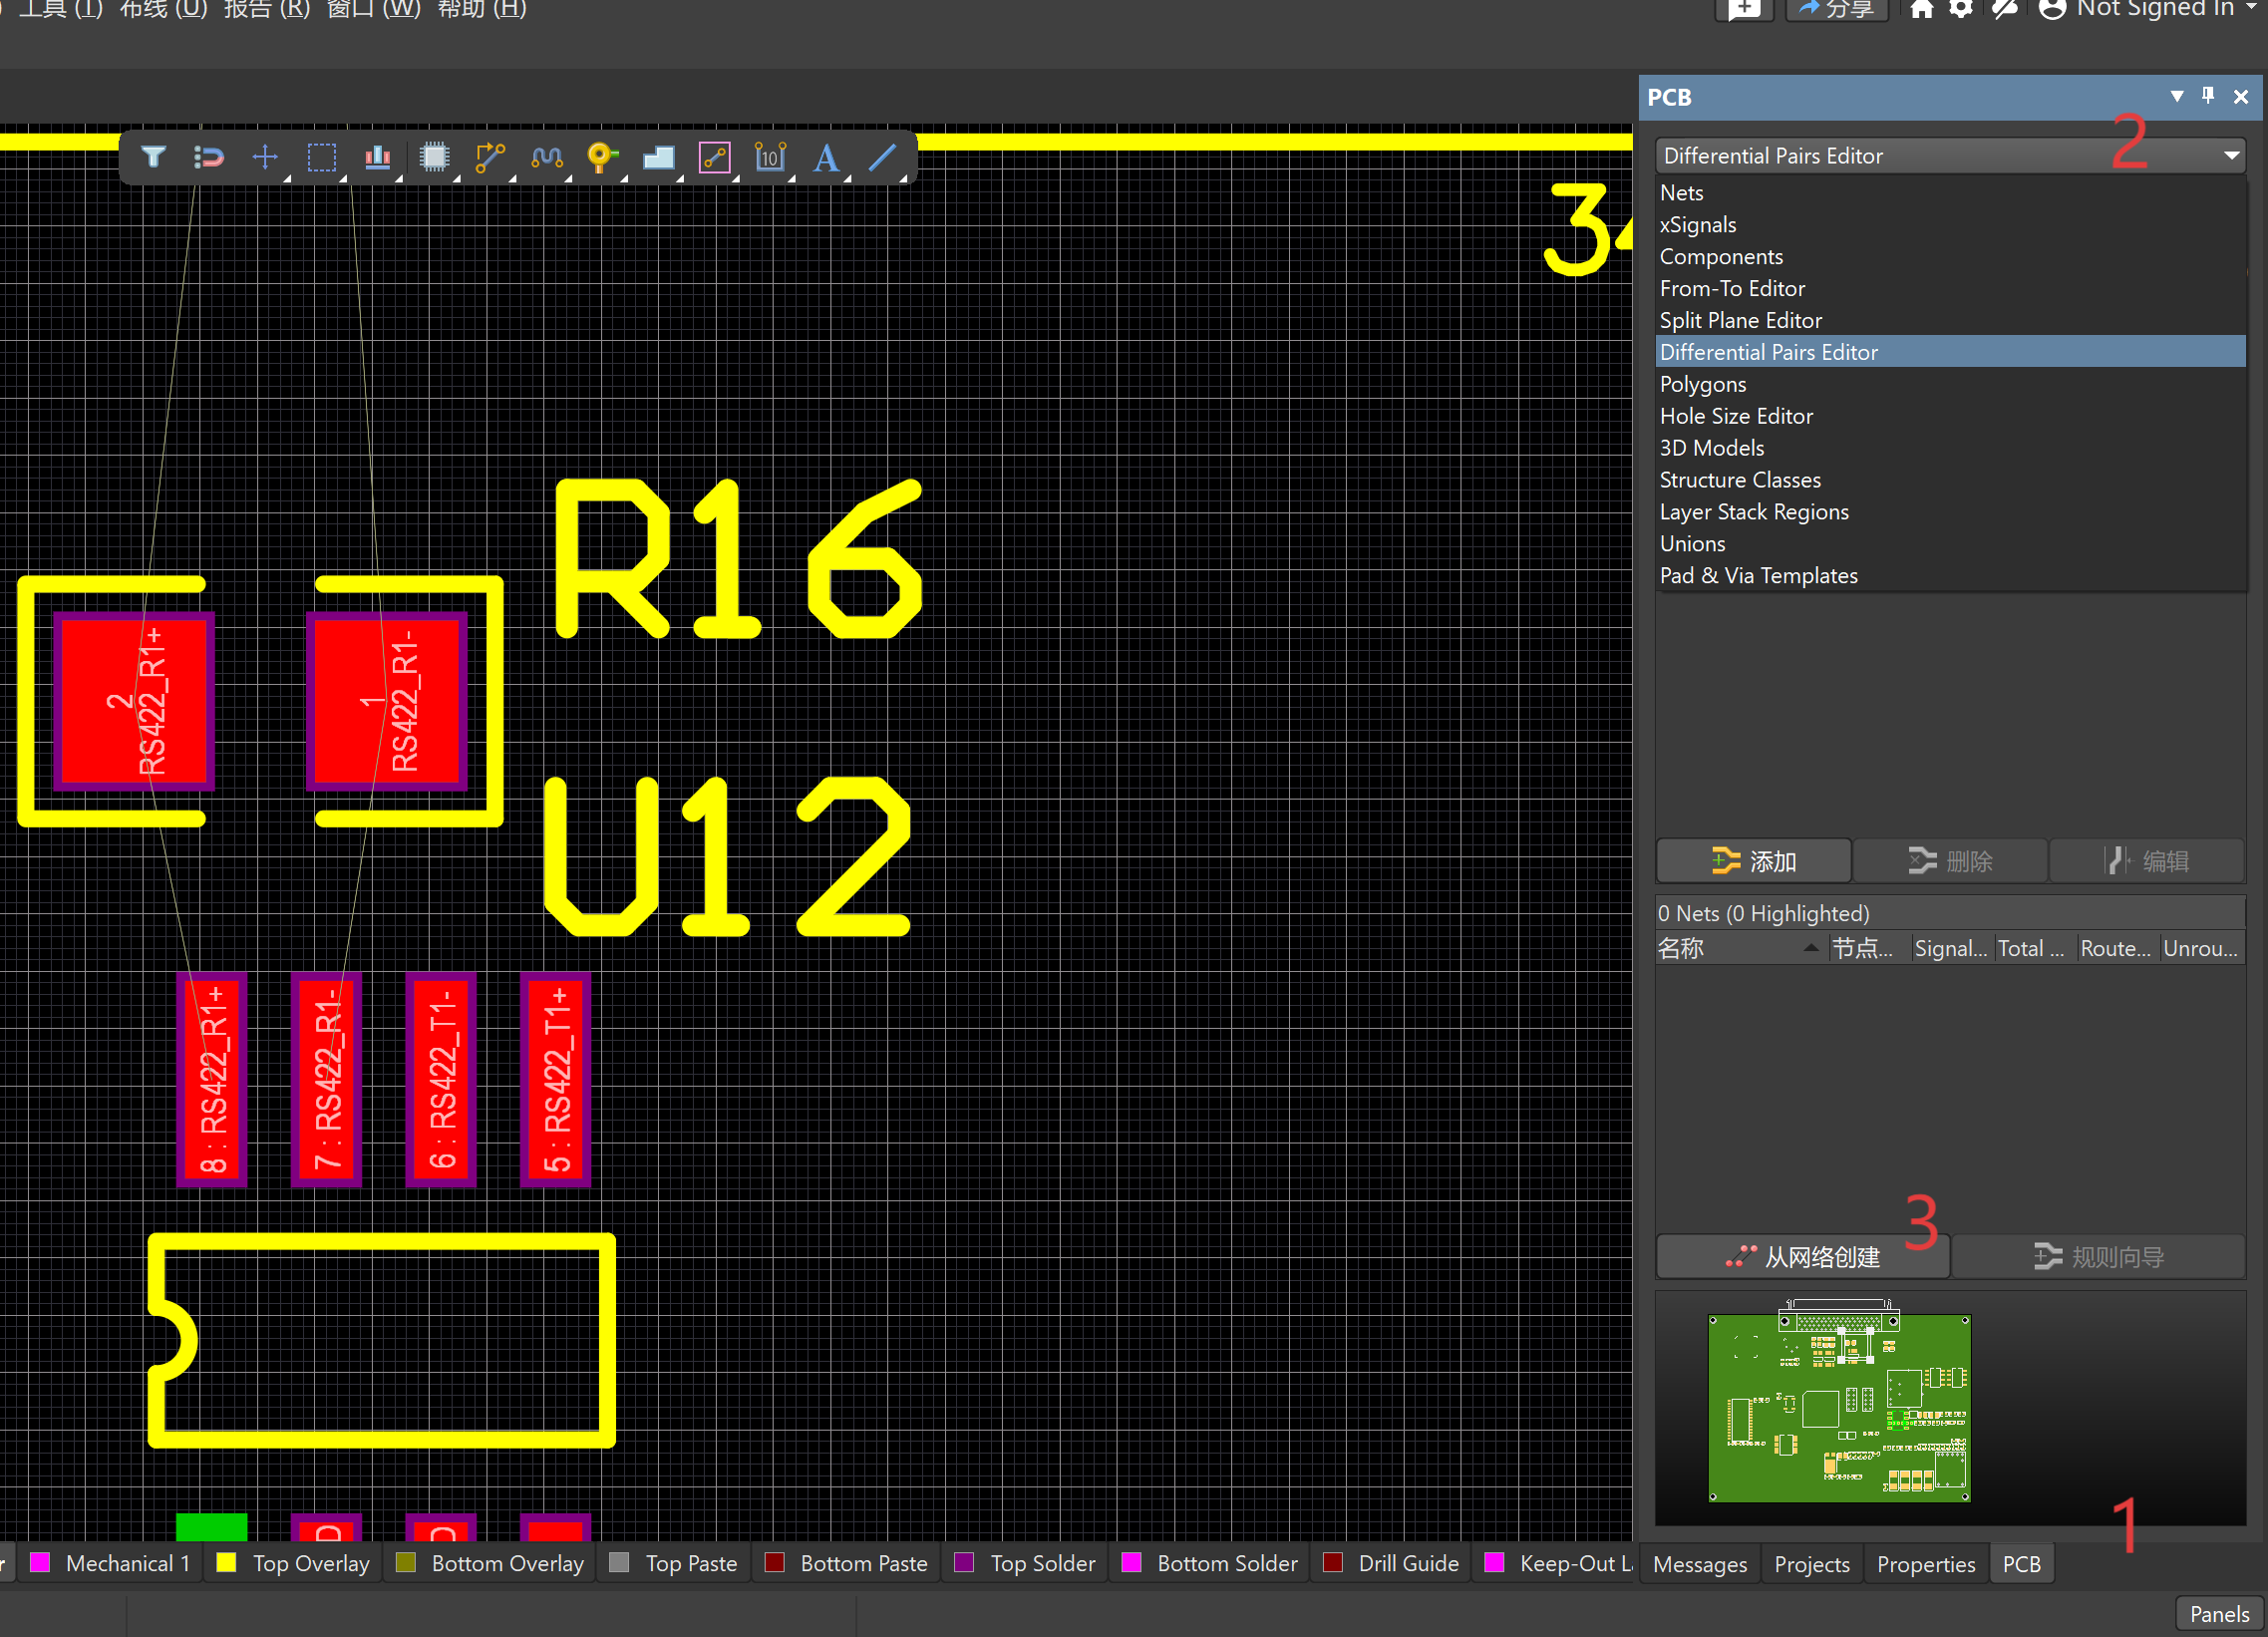
Task: Toggle the Bottom Solder layer tab
Action: coord(1226,1563)
